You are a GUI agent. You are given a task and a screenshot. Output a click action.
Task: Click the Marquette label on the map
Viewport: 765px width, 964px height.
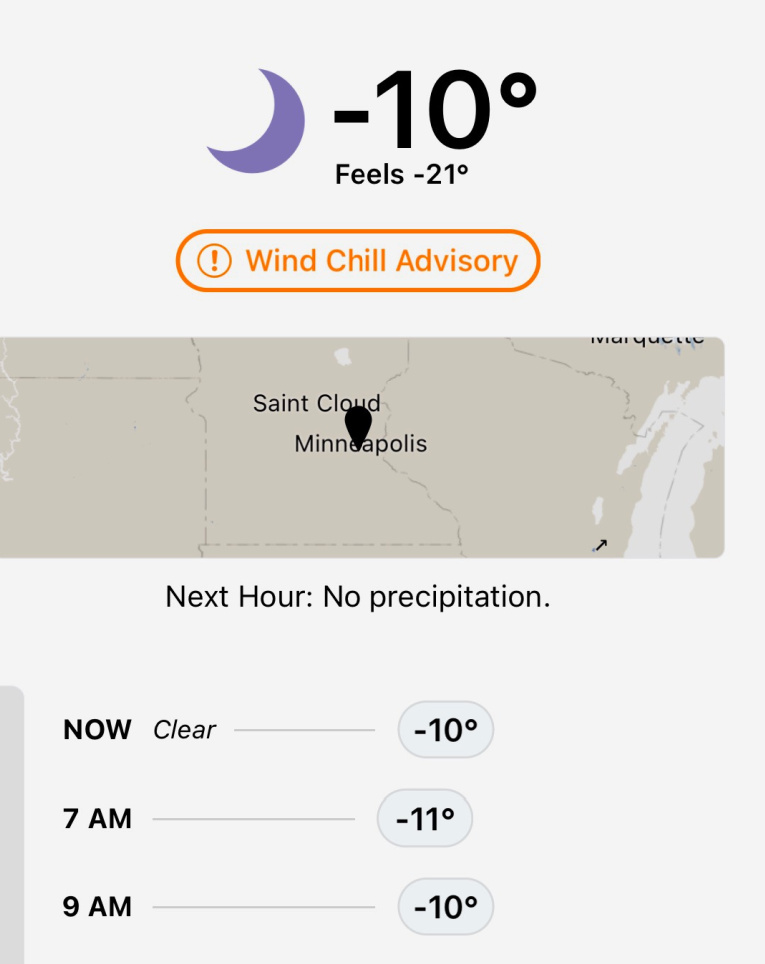pos(647,340)
